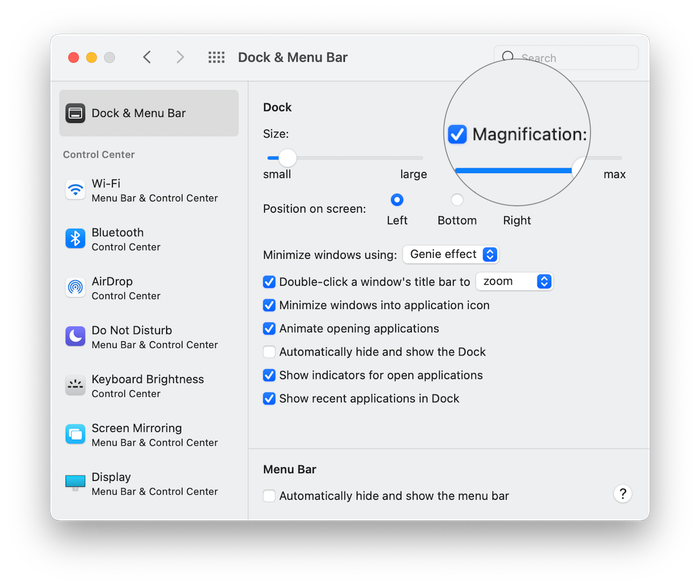Image resolution: width=700 pixels, height=587 pixels.
Task: Click the Dock size slider knob
Action: tap(288, 158)
